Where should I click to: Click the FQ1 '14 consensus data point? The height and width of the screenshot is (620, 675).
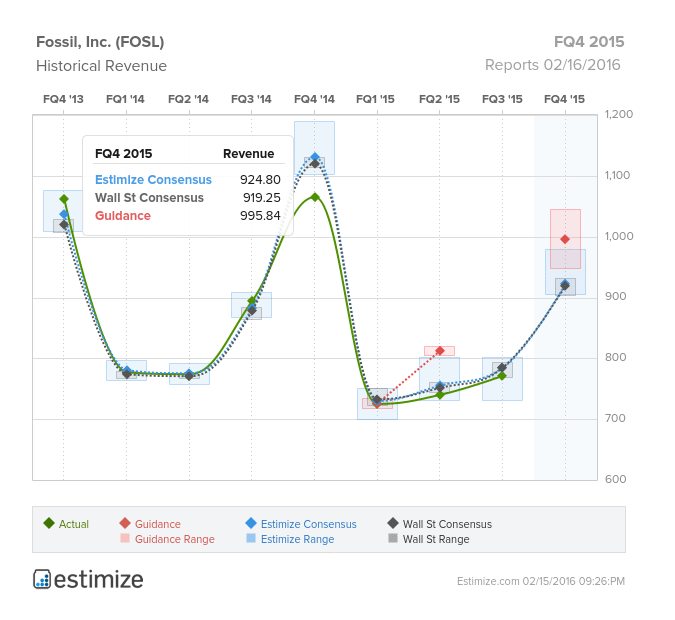(x=127, y=372)
